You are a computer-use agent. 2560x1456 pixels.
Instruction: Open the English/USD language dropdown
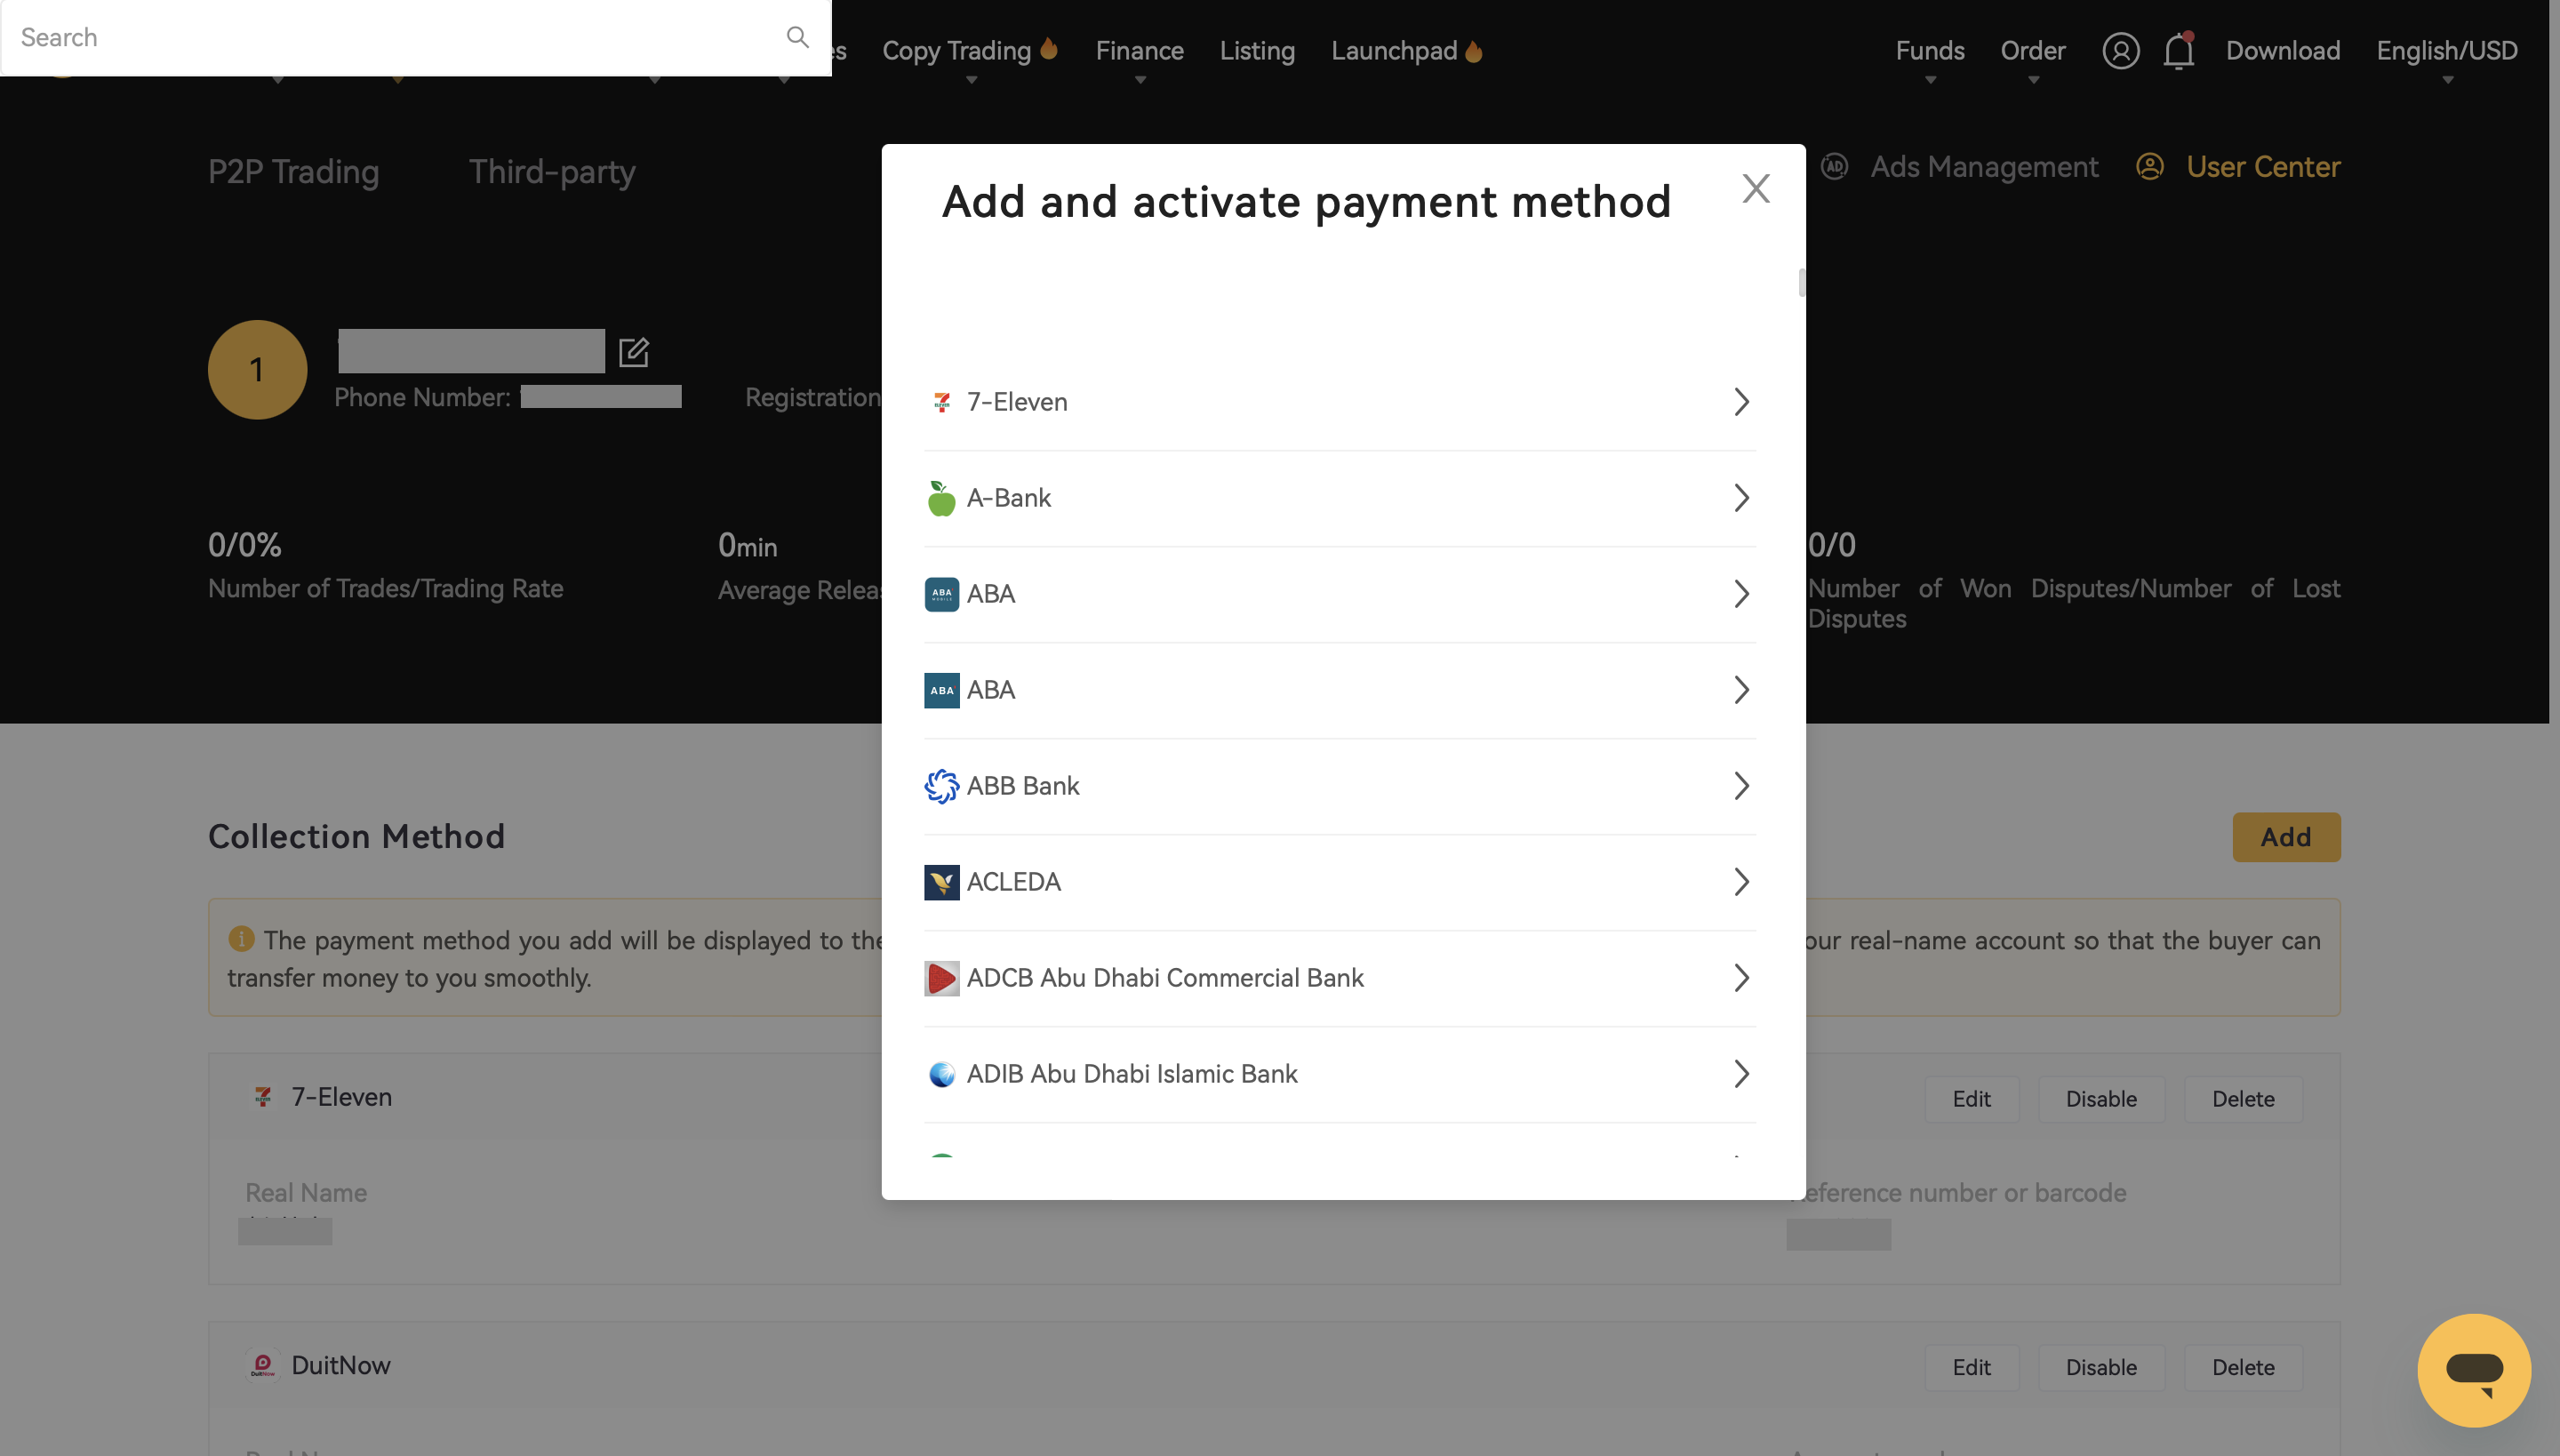2446,50
